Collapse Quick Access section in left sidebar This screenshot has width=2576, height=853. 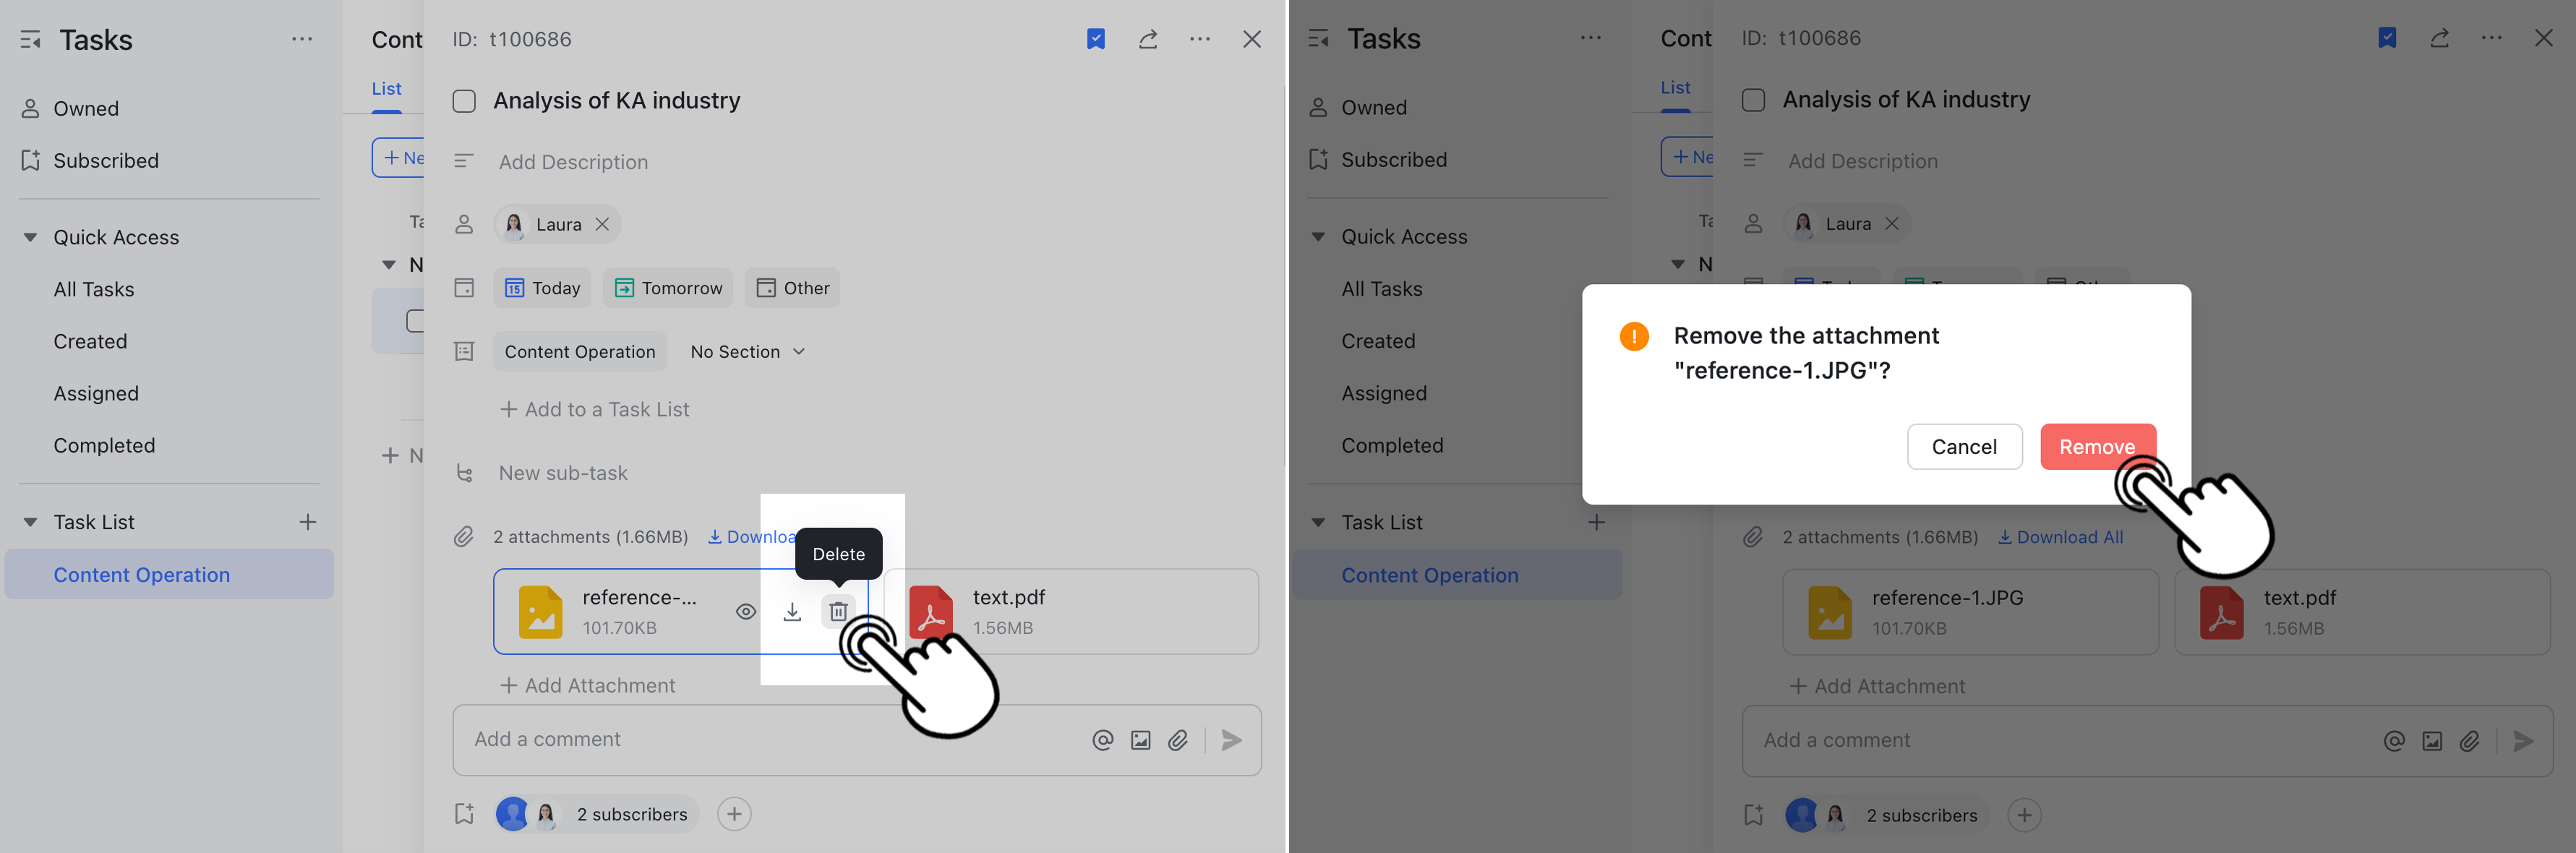click(30, 238)
